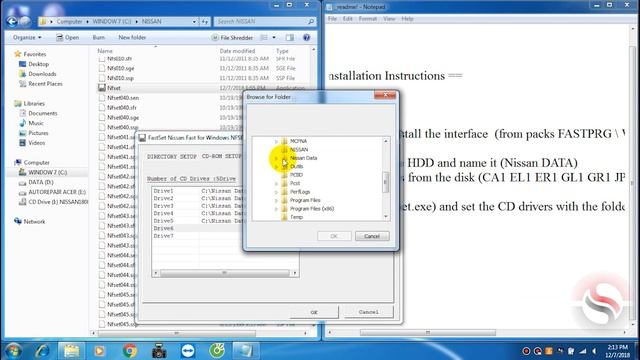Refresh the Explorer address bar
This screenshot has height=360, width=640.
coord(205,21)
